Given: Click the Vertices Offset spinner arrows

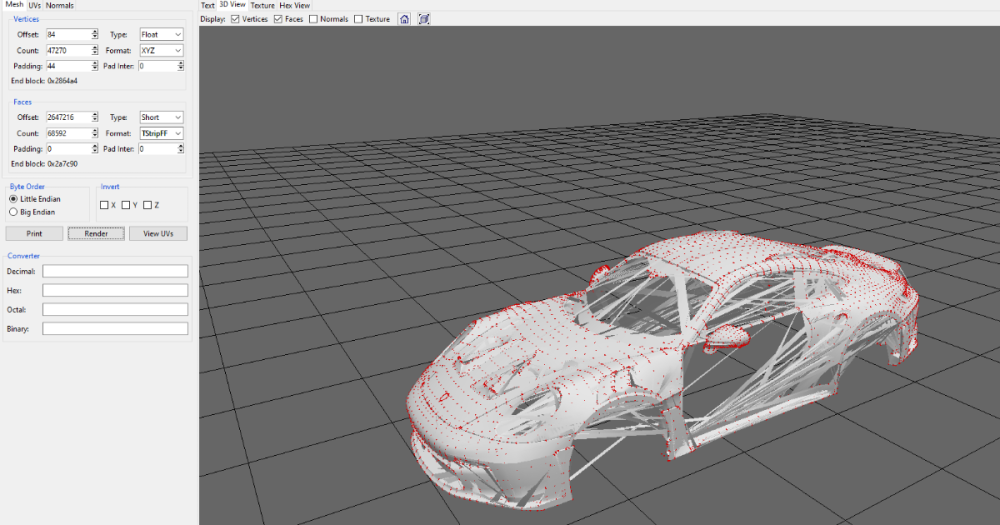Looking at the screenshot, I should pyautogui.click(x=95, y=34).
